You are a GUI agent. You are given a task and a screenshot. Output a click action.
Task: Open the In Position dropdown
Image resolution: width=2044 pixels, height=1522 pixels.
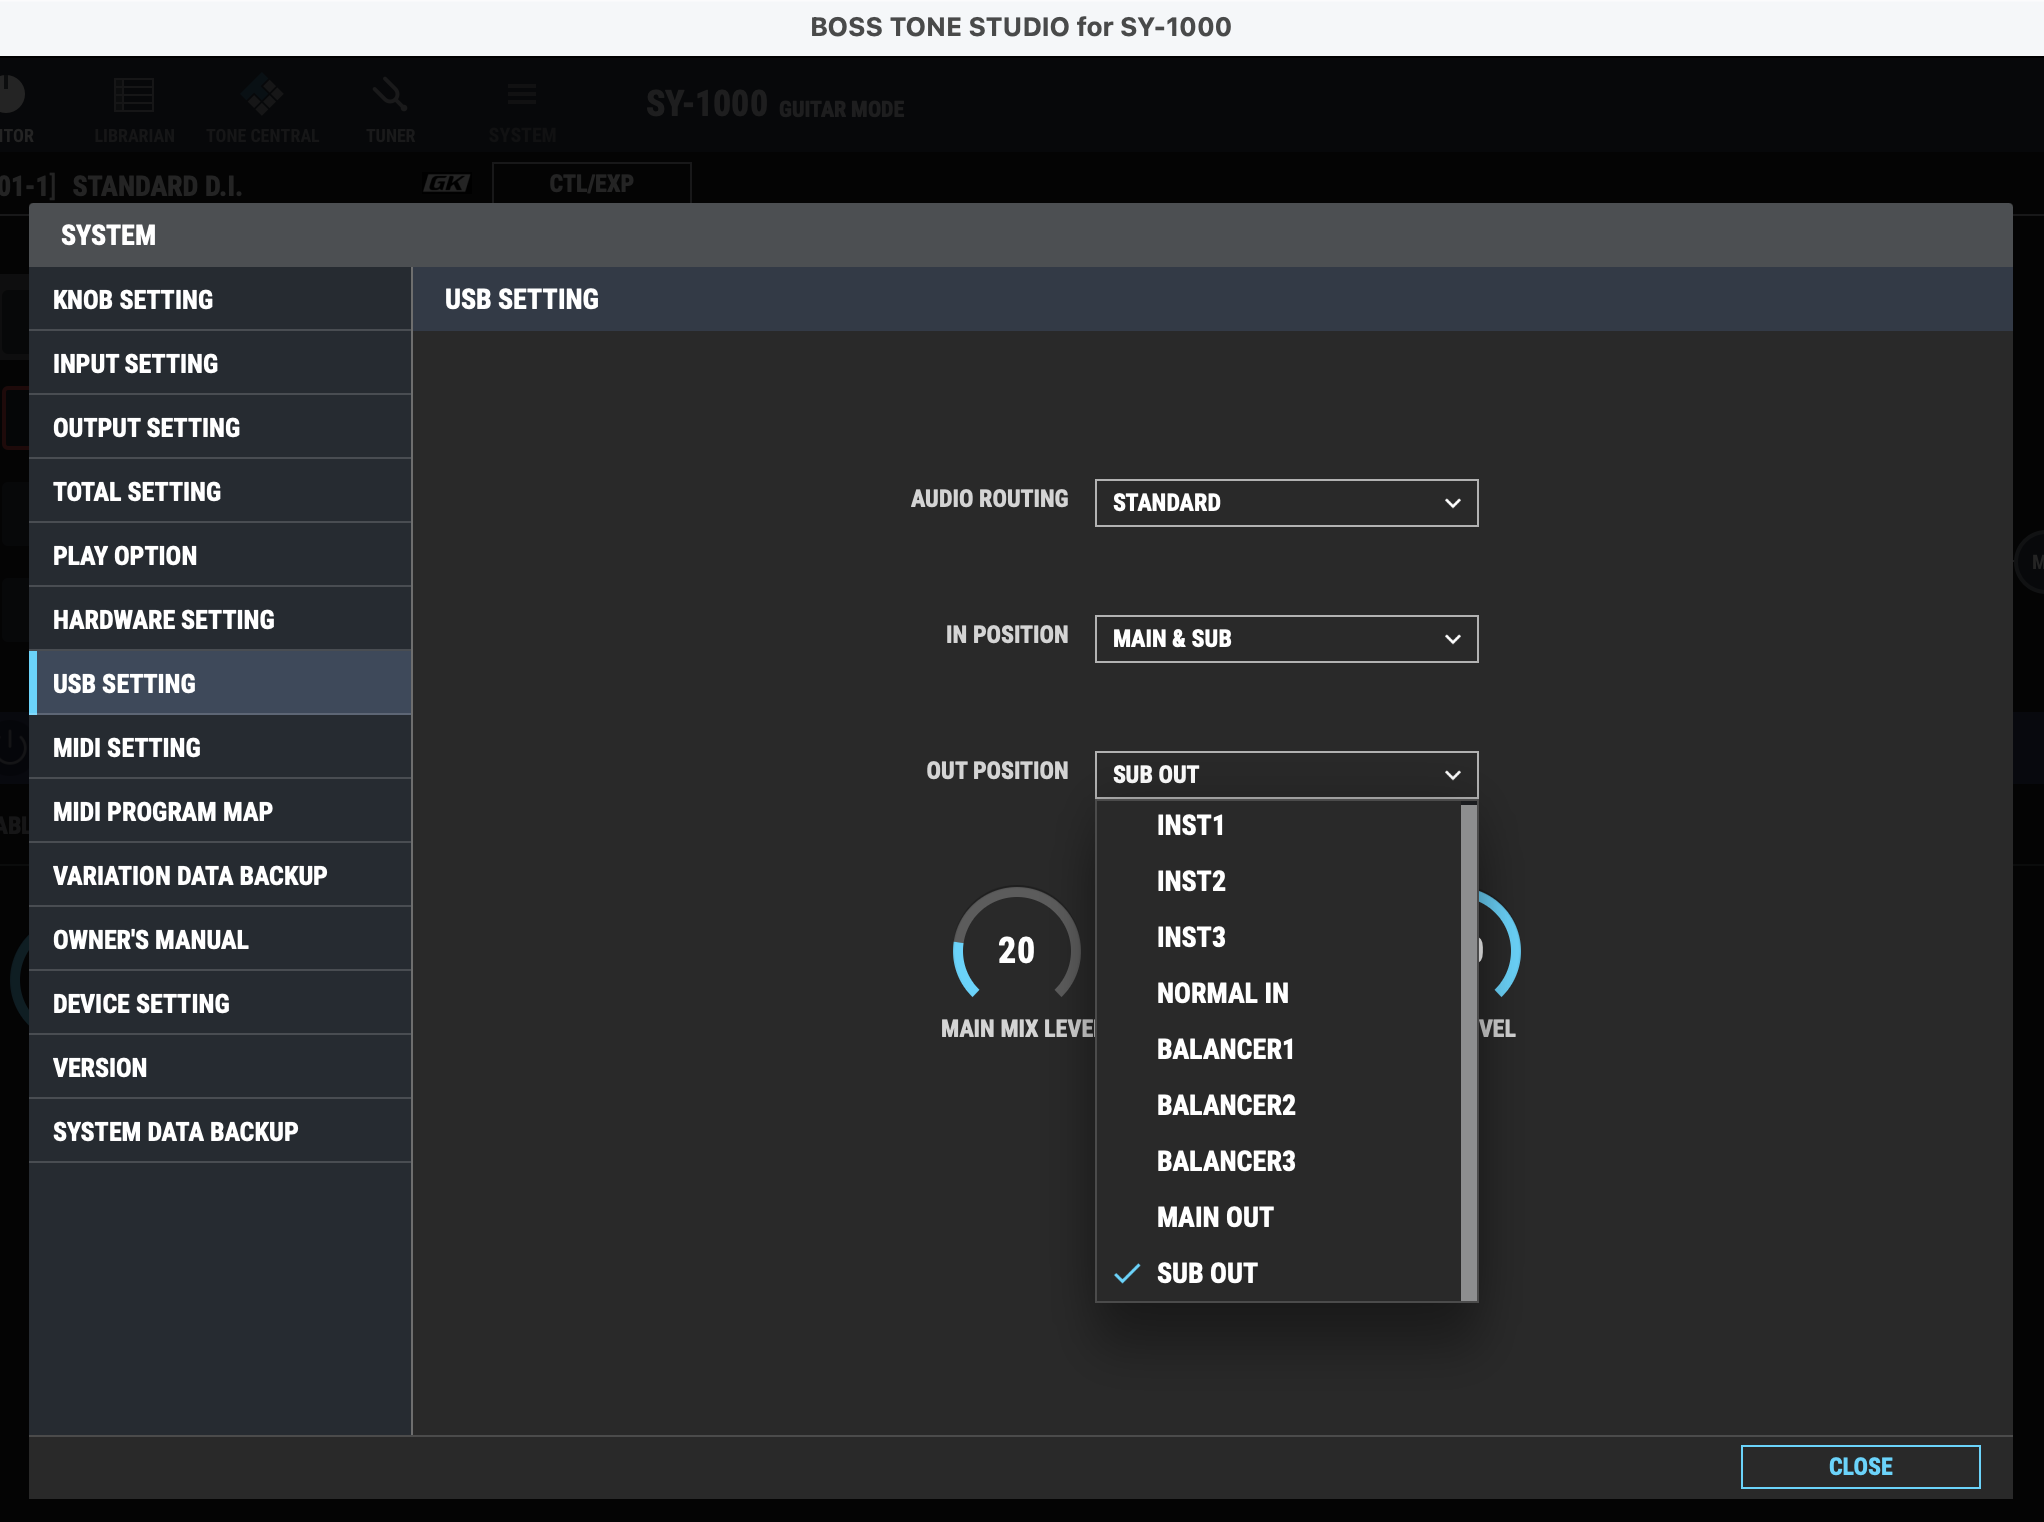(x=1286, y=639)
